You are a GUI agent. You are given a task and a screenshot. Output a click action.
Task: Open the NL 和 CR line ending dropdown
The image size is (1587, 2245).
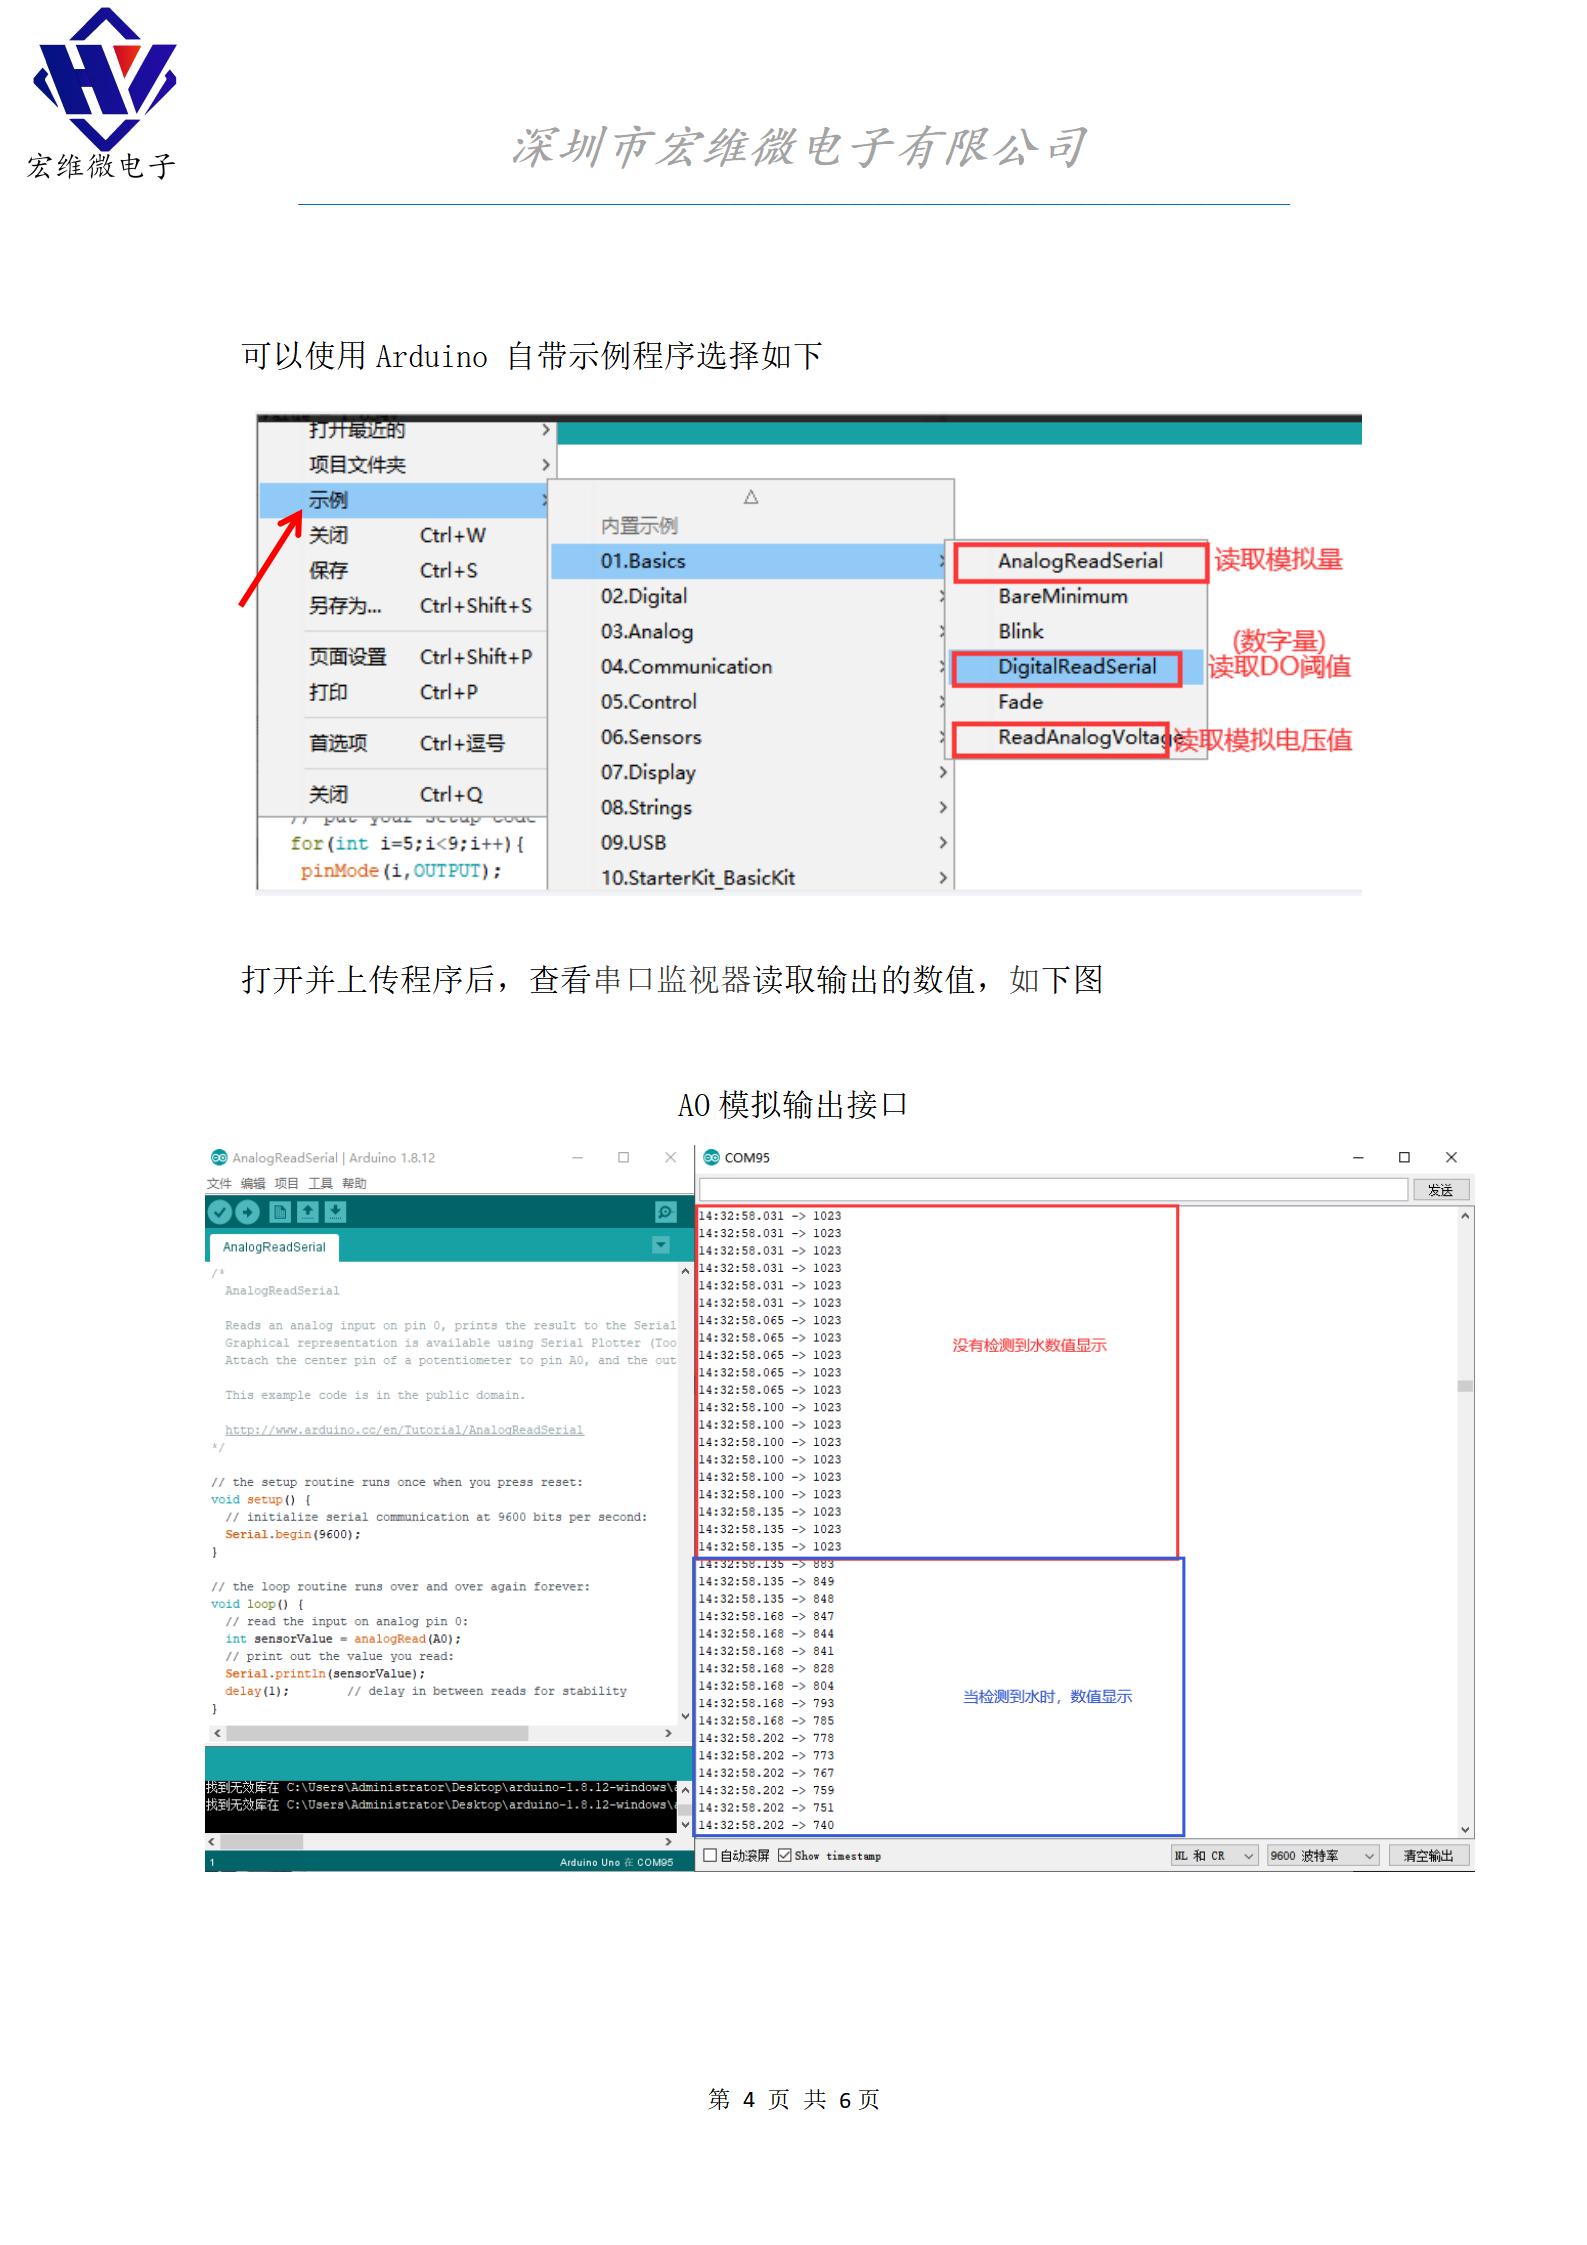(1214, 1855)
